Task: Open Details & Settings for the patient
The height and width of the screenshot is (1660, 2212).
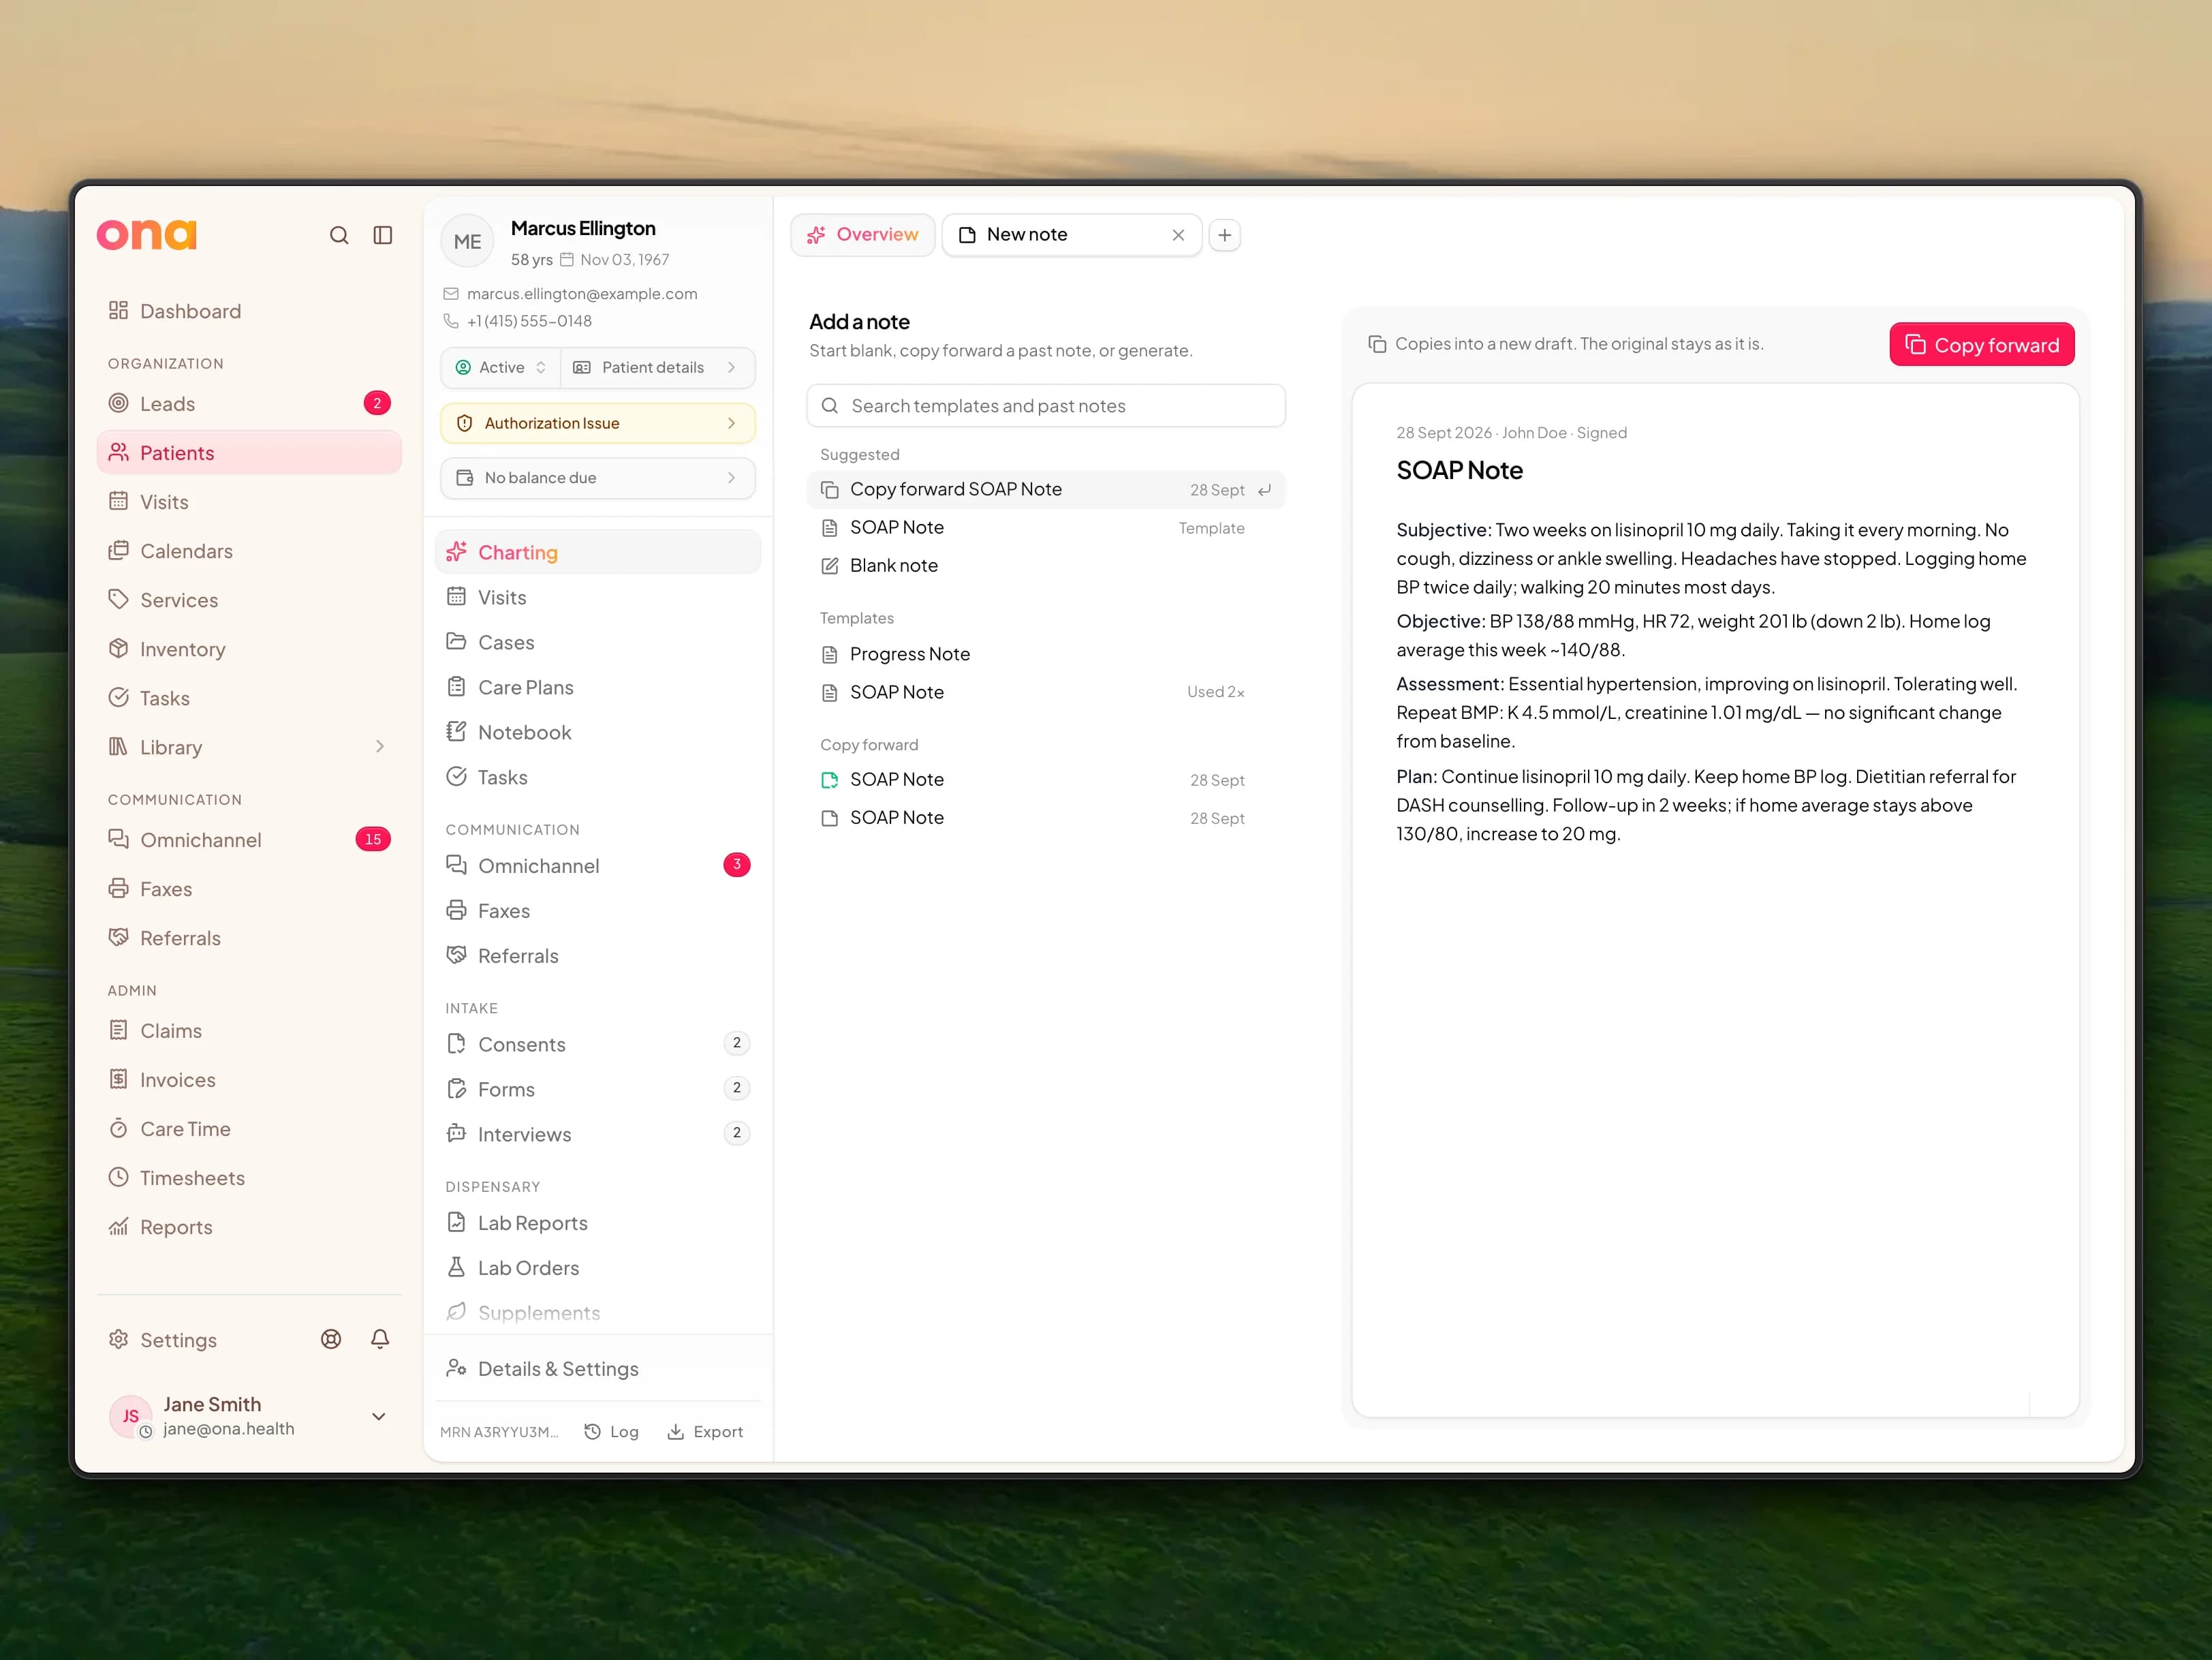Action: [x=598, y=1369]
